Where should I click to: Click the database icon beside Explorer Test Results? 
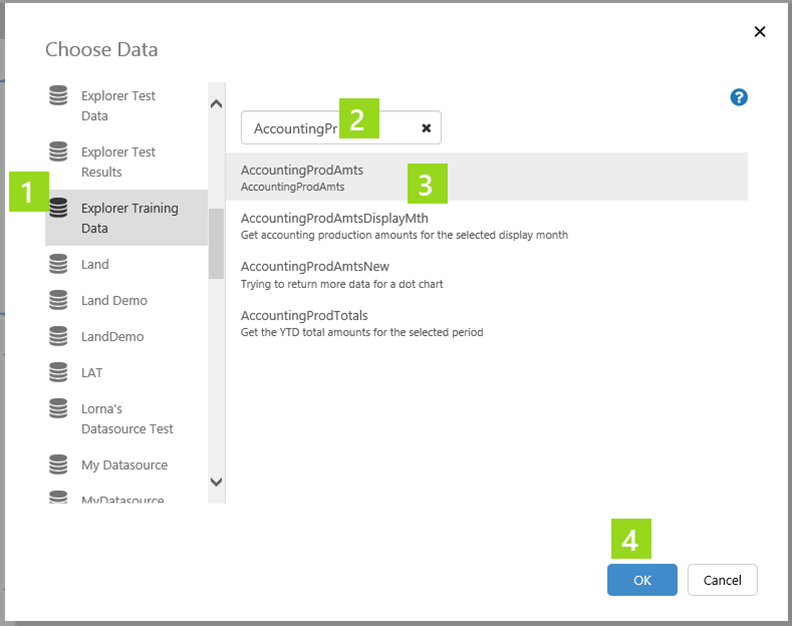coord(59,153)
